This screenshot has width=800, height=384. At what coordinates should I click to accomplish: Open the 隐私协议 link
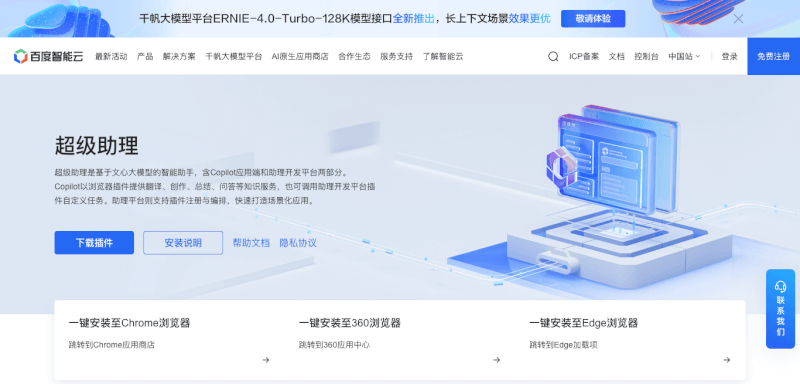tap(298, 243)
